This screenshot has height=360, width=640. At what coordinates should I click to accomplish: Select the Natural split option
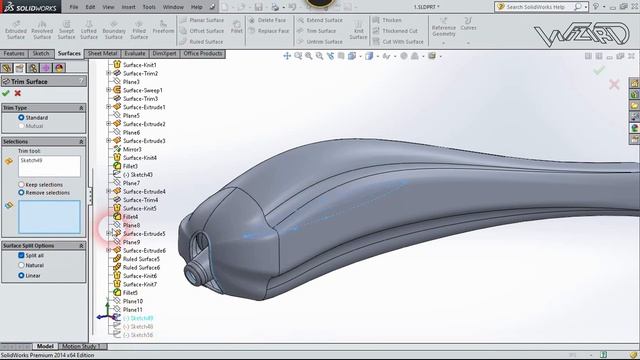21,265
